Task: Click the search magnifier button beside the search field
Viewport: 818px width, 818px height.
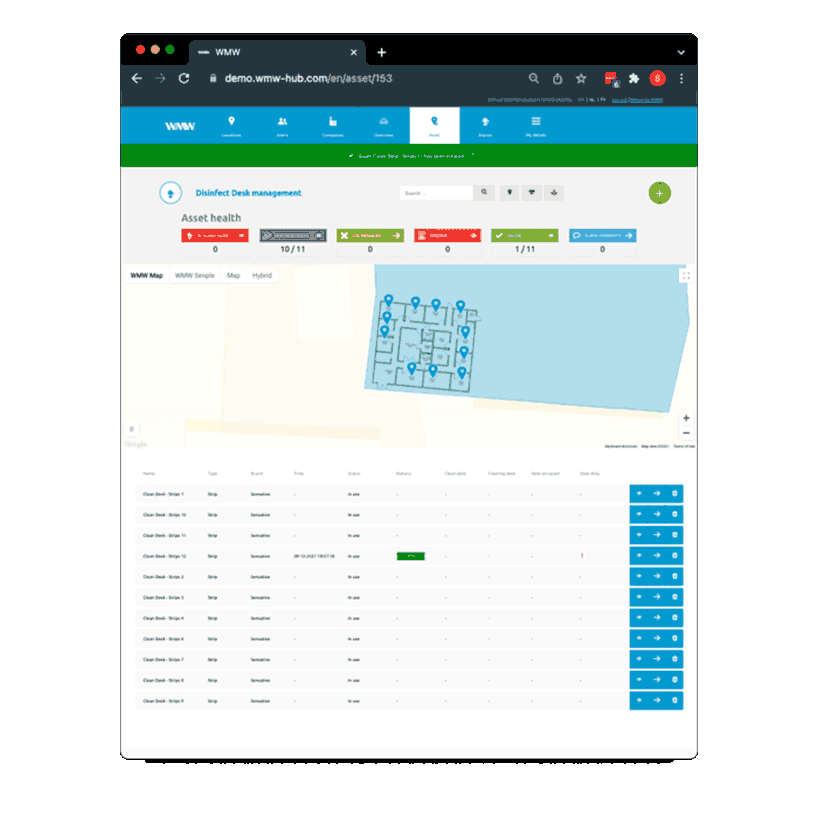Action: [484, 193]
